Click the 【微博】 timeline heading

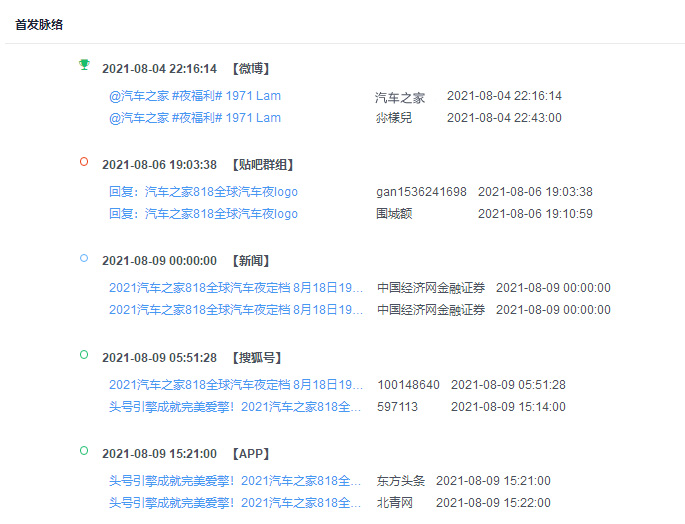[250, 69]
